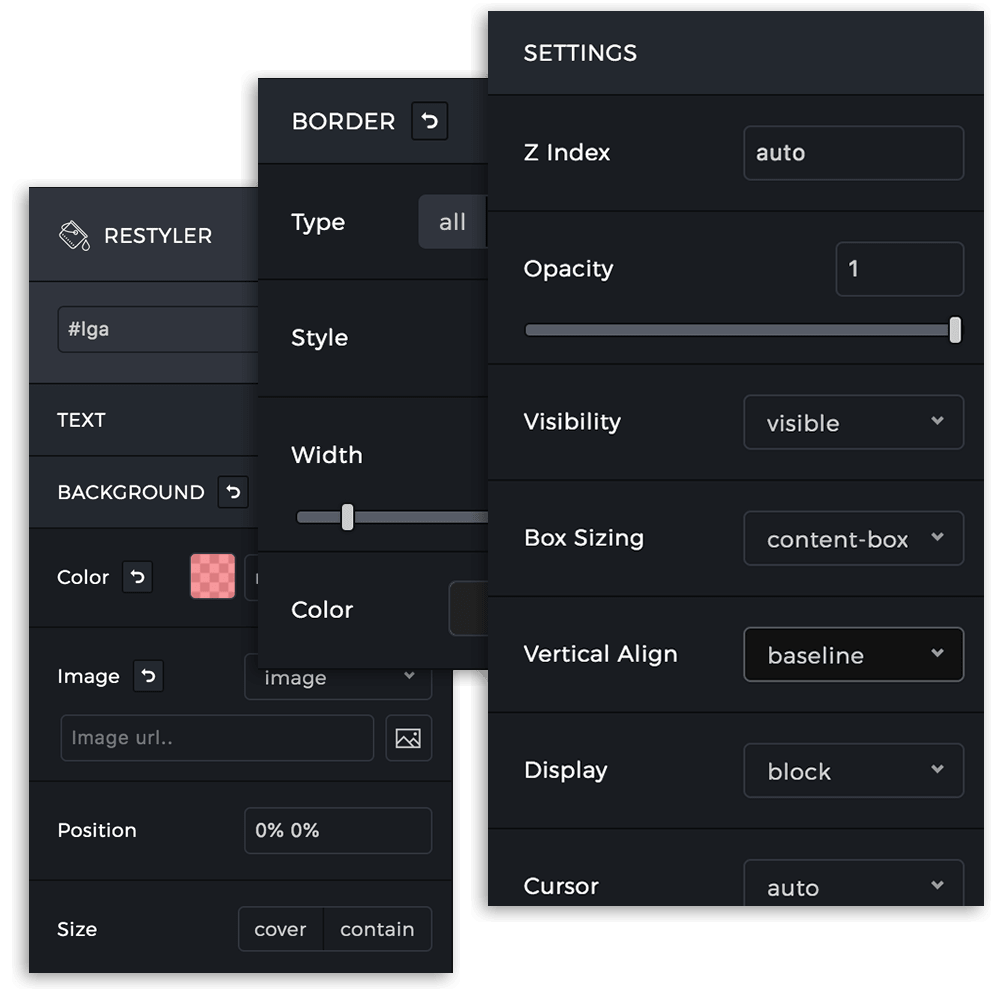The height and width of the screenshot is (1000, 1000).
Task: Click the pink background color swatch
Action: (213, 577)
